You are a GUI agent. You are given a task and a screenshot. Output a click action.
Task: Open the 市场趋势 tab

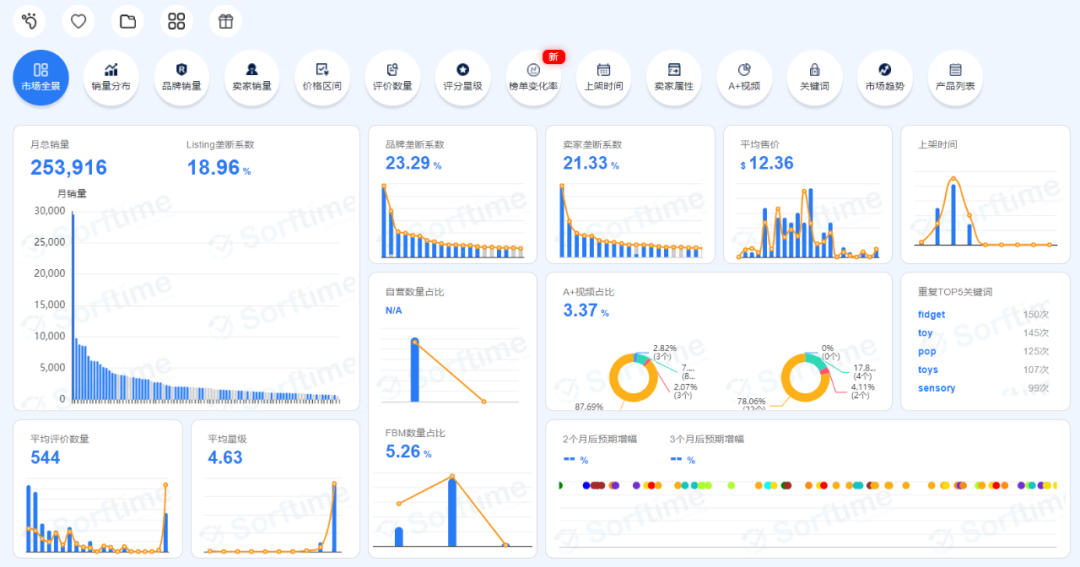(x=884, y=78)
